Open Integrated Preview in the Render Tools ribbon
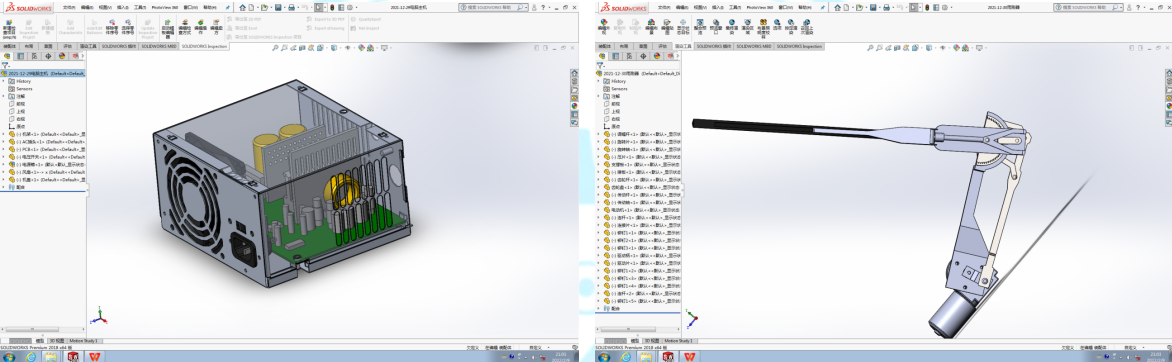The height and width of the screenshot is (362, 1172). (x=700, y=27)
